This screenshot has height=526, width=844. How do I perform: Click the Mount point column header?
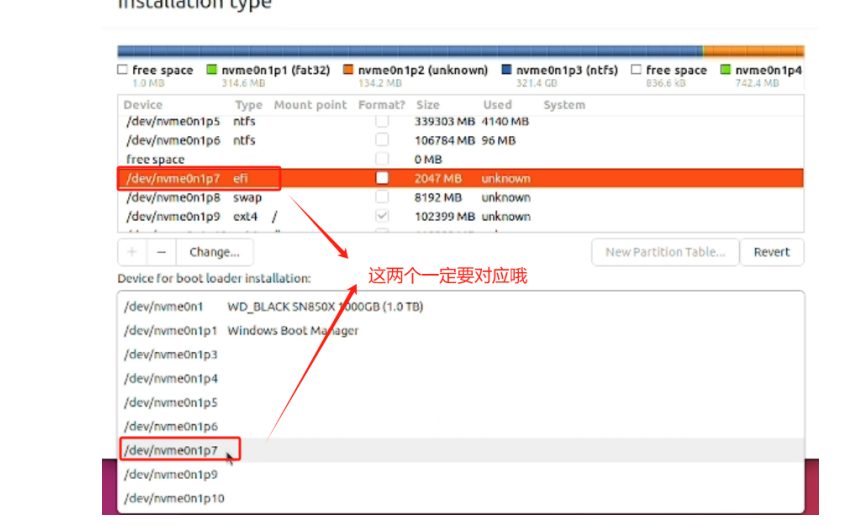tap(310, 105)
